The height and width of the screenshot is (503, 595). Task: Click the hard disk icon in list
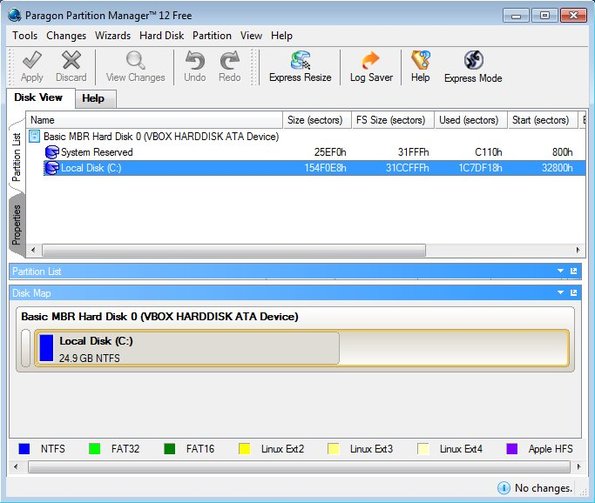tap(35, 136)
